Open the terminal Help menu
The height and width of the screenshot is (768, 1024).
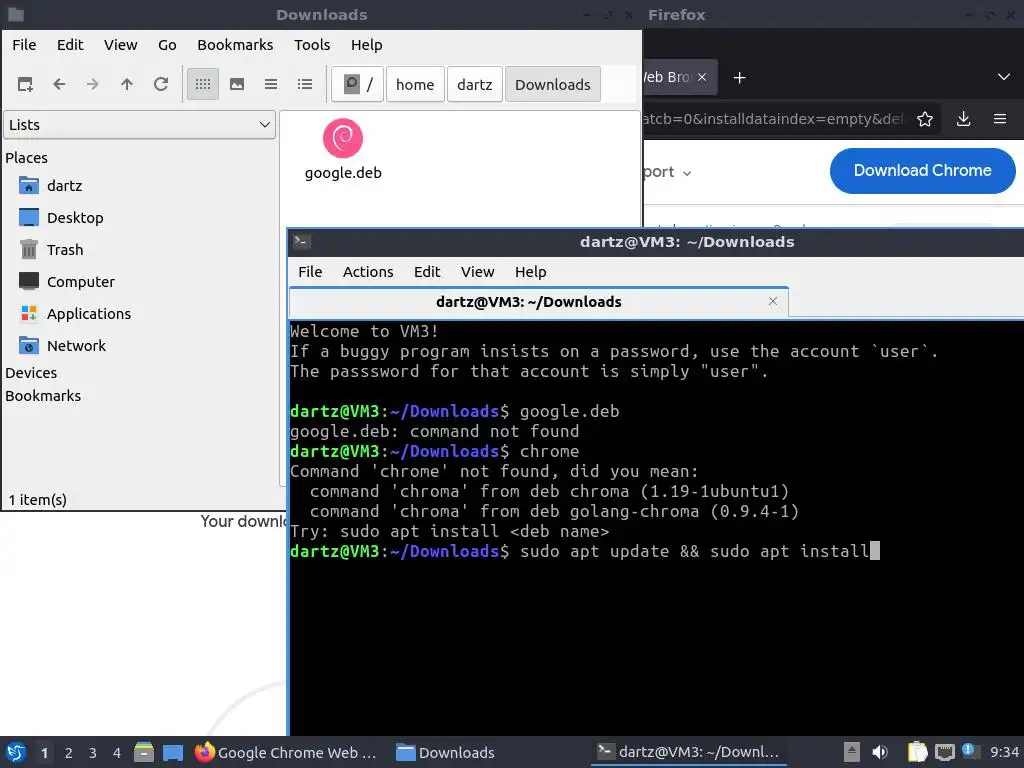(x=530, y=272)
